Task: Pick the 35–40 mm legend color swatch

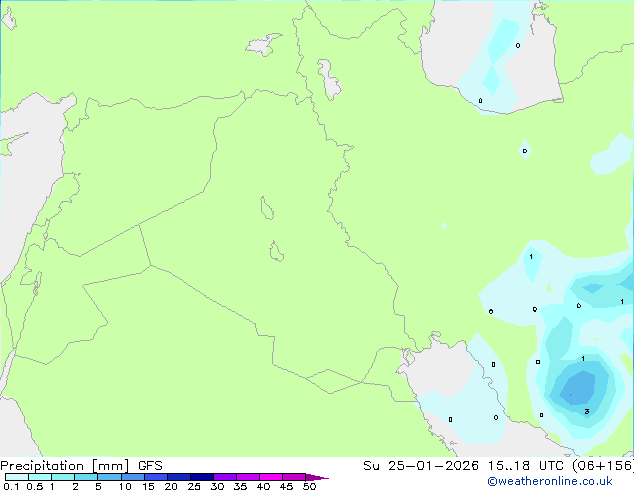Action: pos(247,477)
